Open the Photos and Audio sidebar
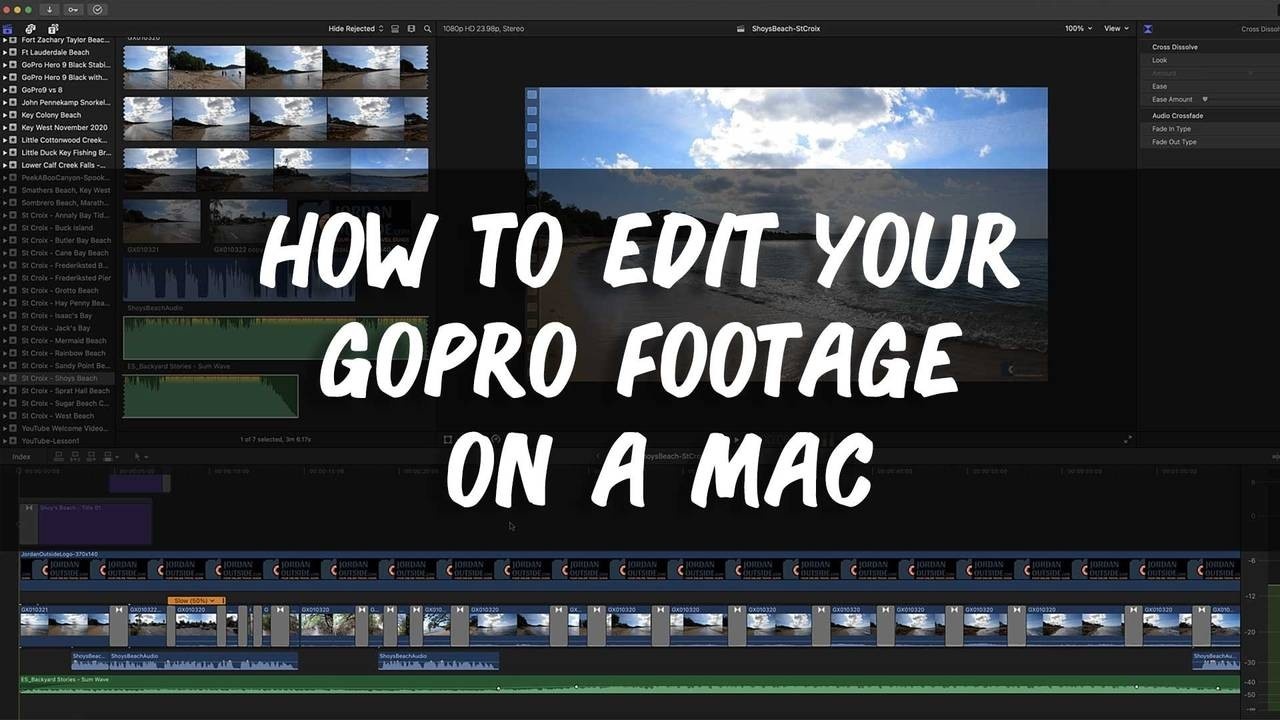 30,28
